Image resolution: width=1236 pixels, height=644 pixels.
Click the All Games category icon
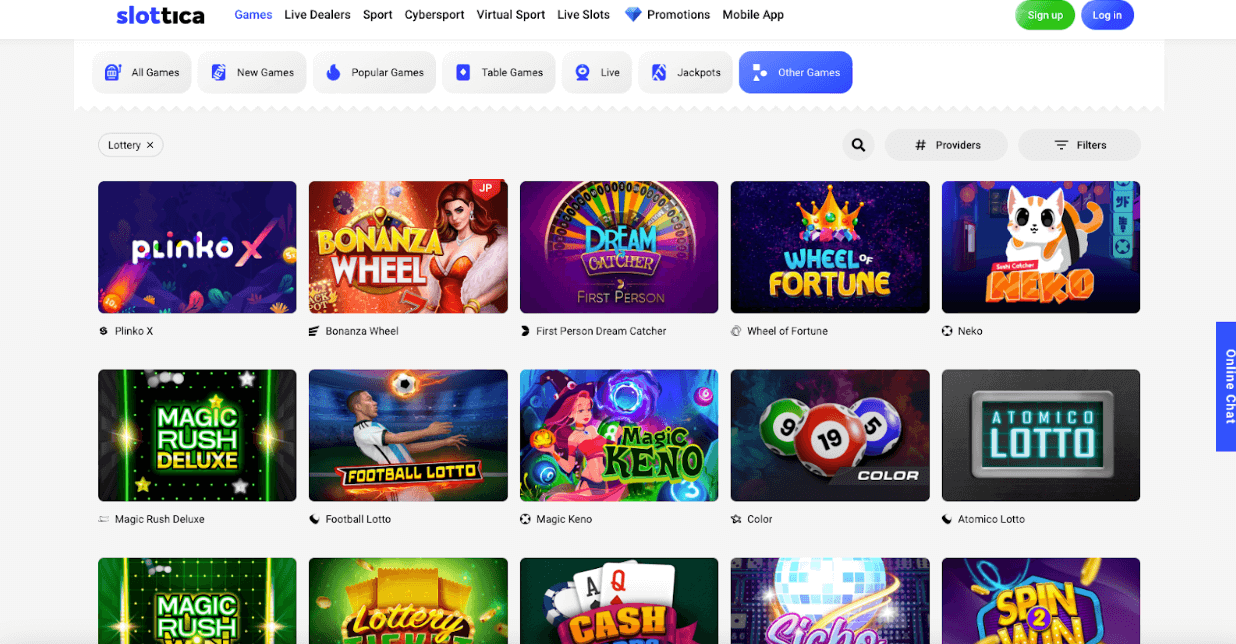pyautogui.click(x=113, y=72)
